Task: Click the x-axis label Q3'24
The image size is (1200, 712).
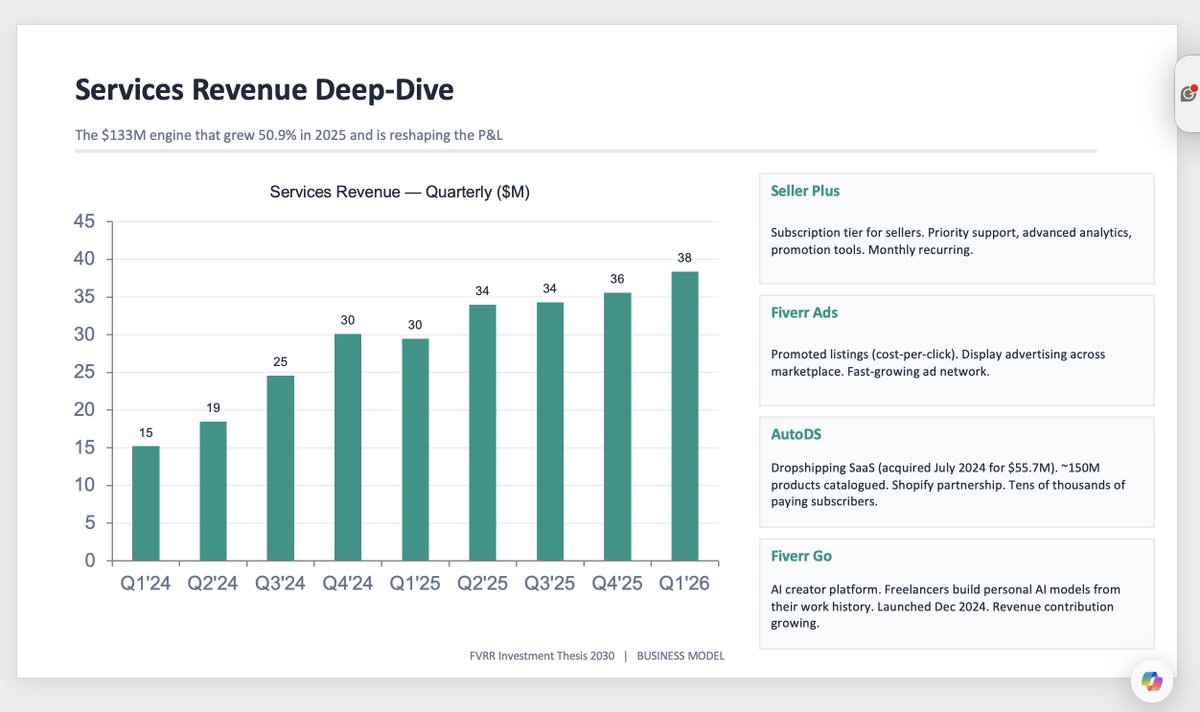Action: coord(280,584)
